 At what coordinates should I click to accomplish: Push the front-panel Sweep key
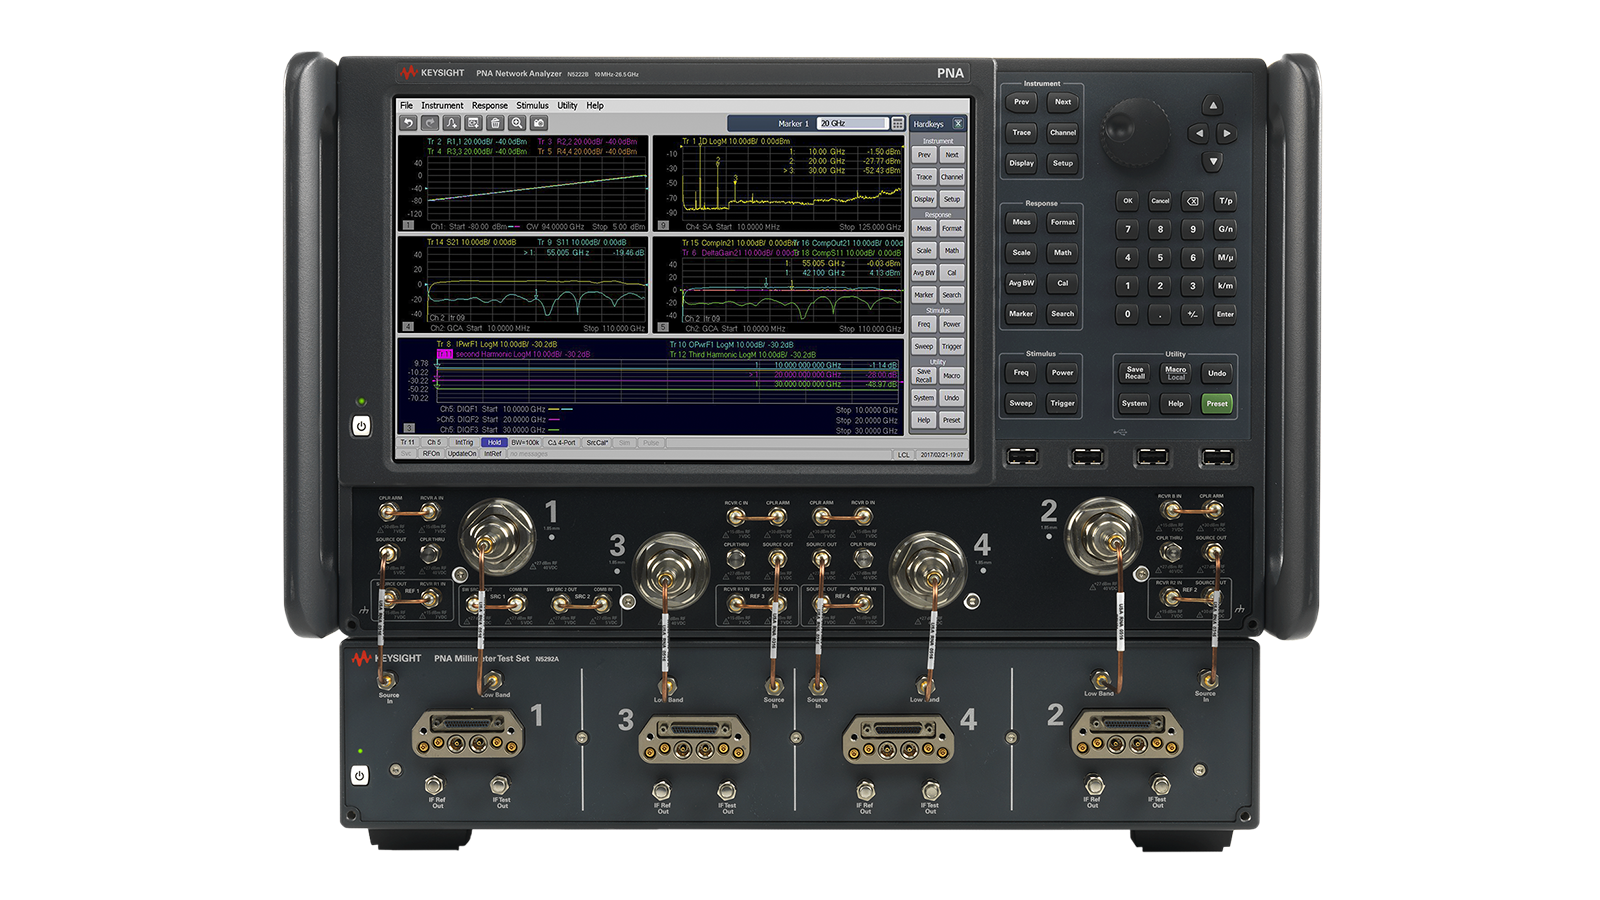click(x=1021, y=404)
